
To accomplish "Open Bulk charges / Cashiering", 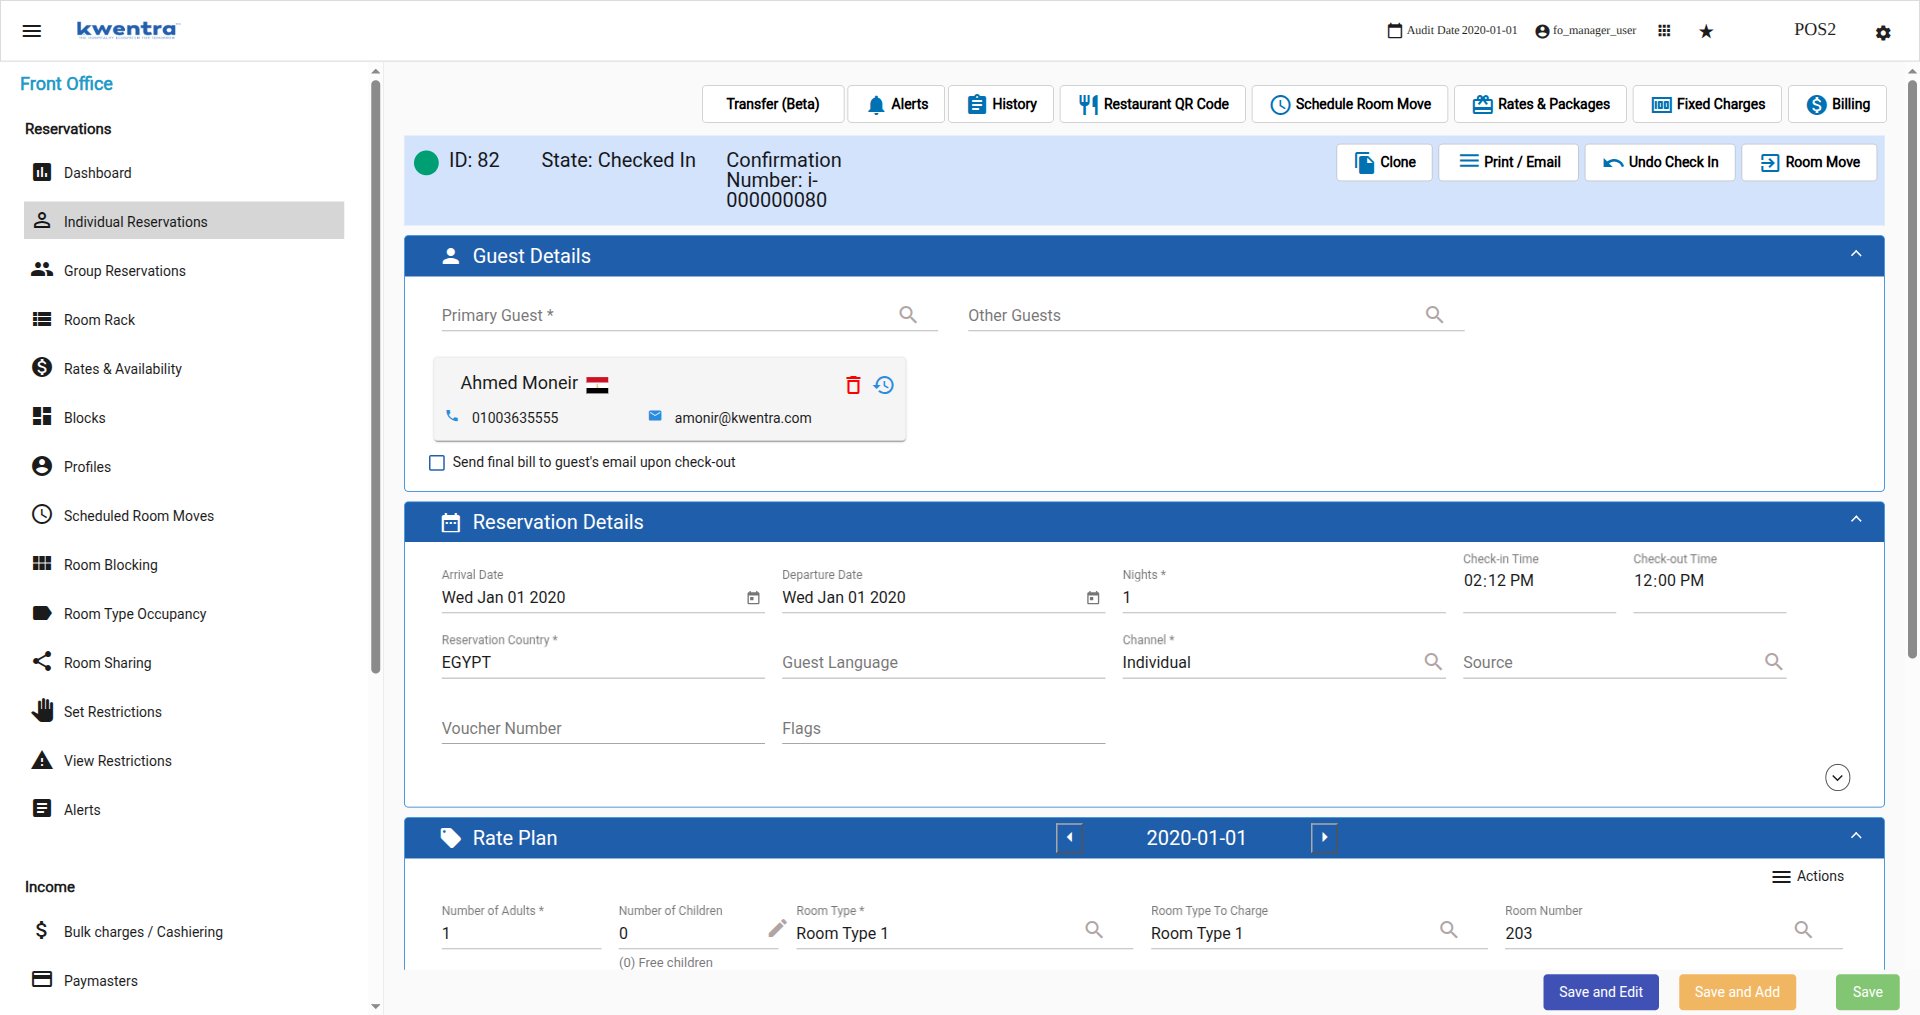I will [184, 931].
